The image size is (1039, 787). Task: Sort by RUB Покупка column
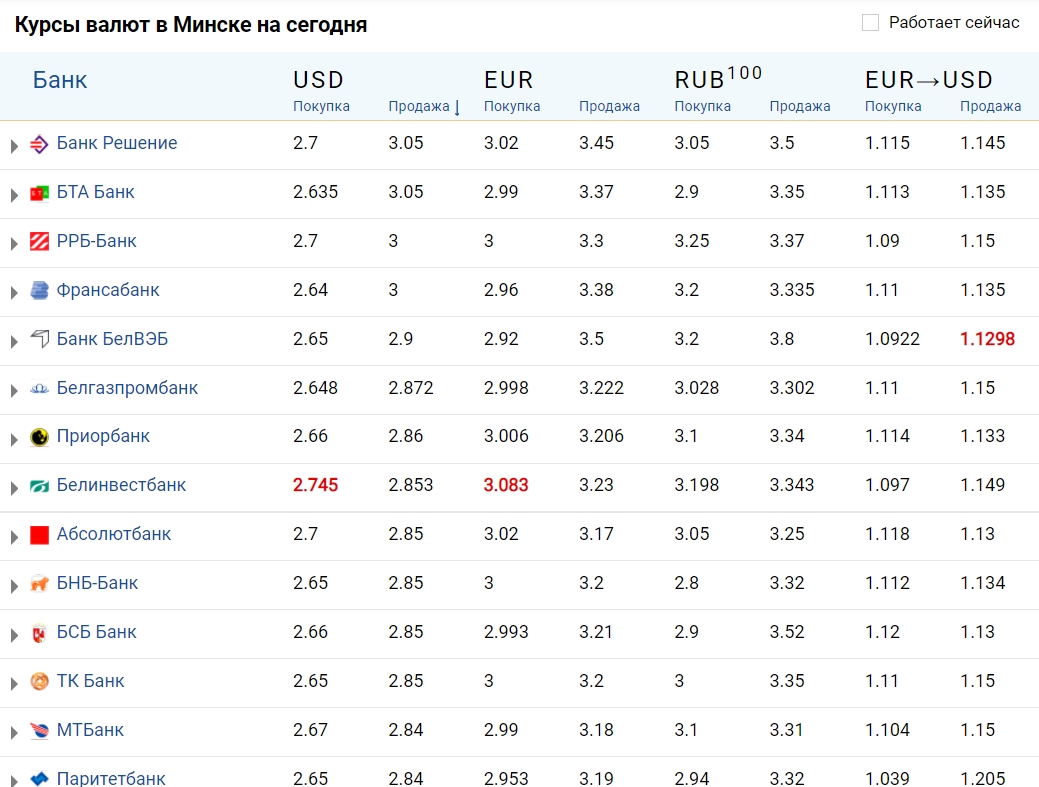[702, 107]
